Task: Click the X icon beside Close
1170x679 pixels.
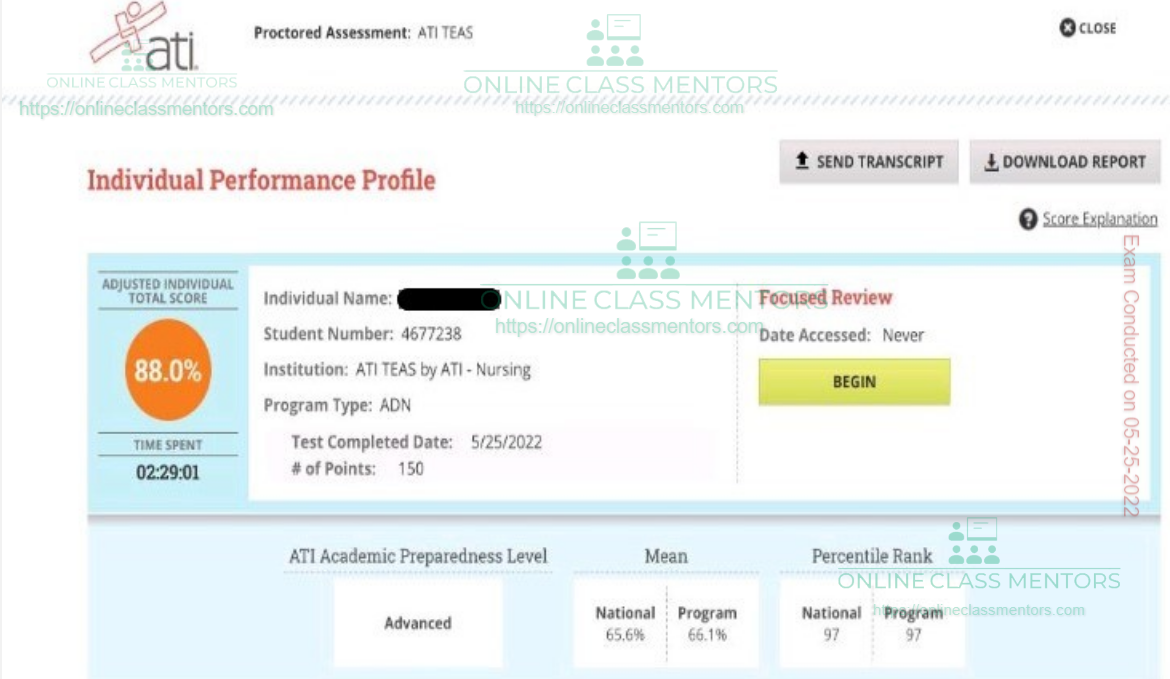Action: 1067,28
